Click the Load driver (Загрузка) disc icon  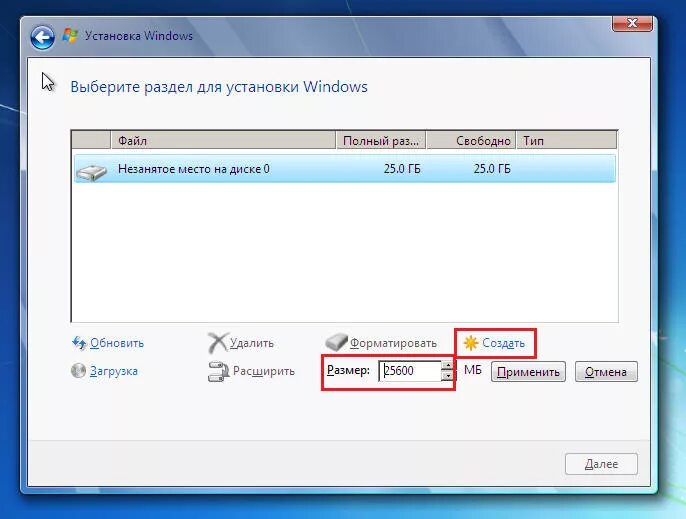[78, 371]
